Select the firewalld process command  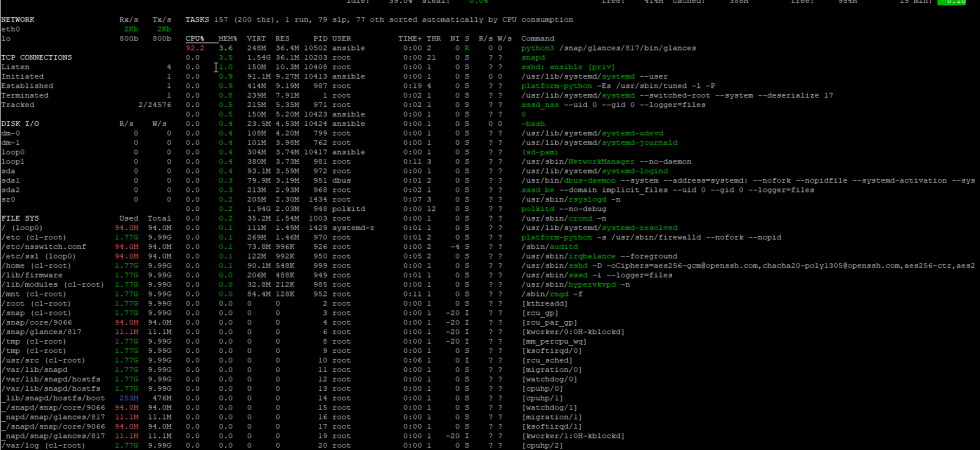pyautogui.click(x=651, y=238)
